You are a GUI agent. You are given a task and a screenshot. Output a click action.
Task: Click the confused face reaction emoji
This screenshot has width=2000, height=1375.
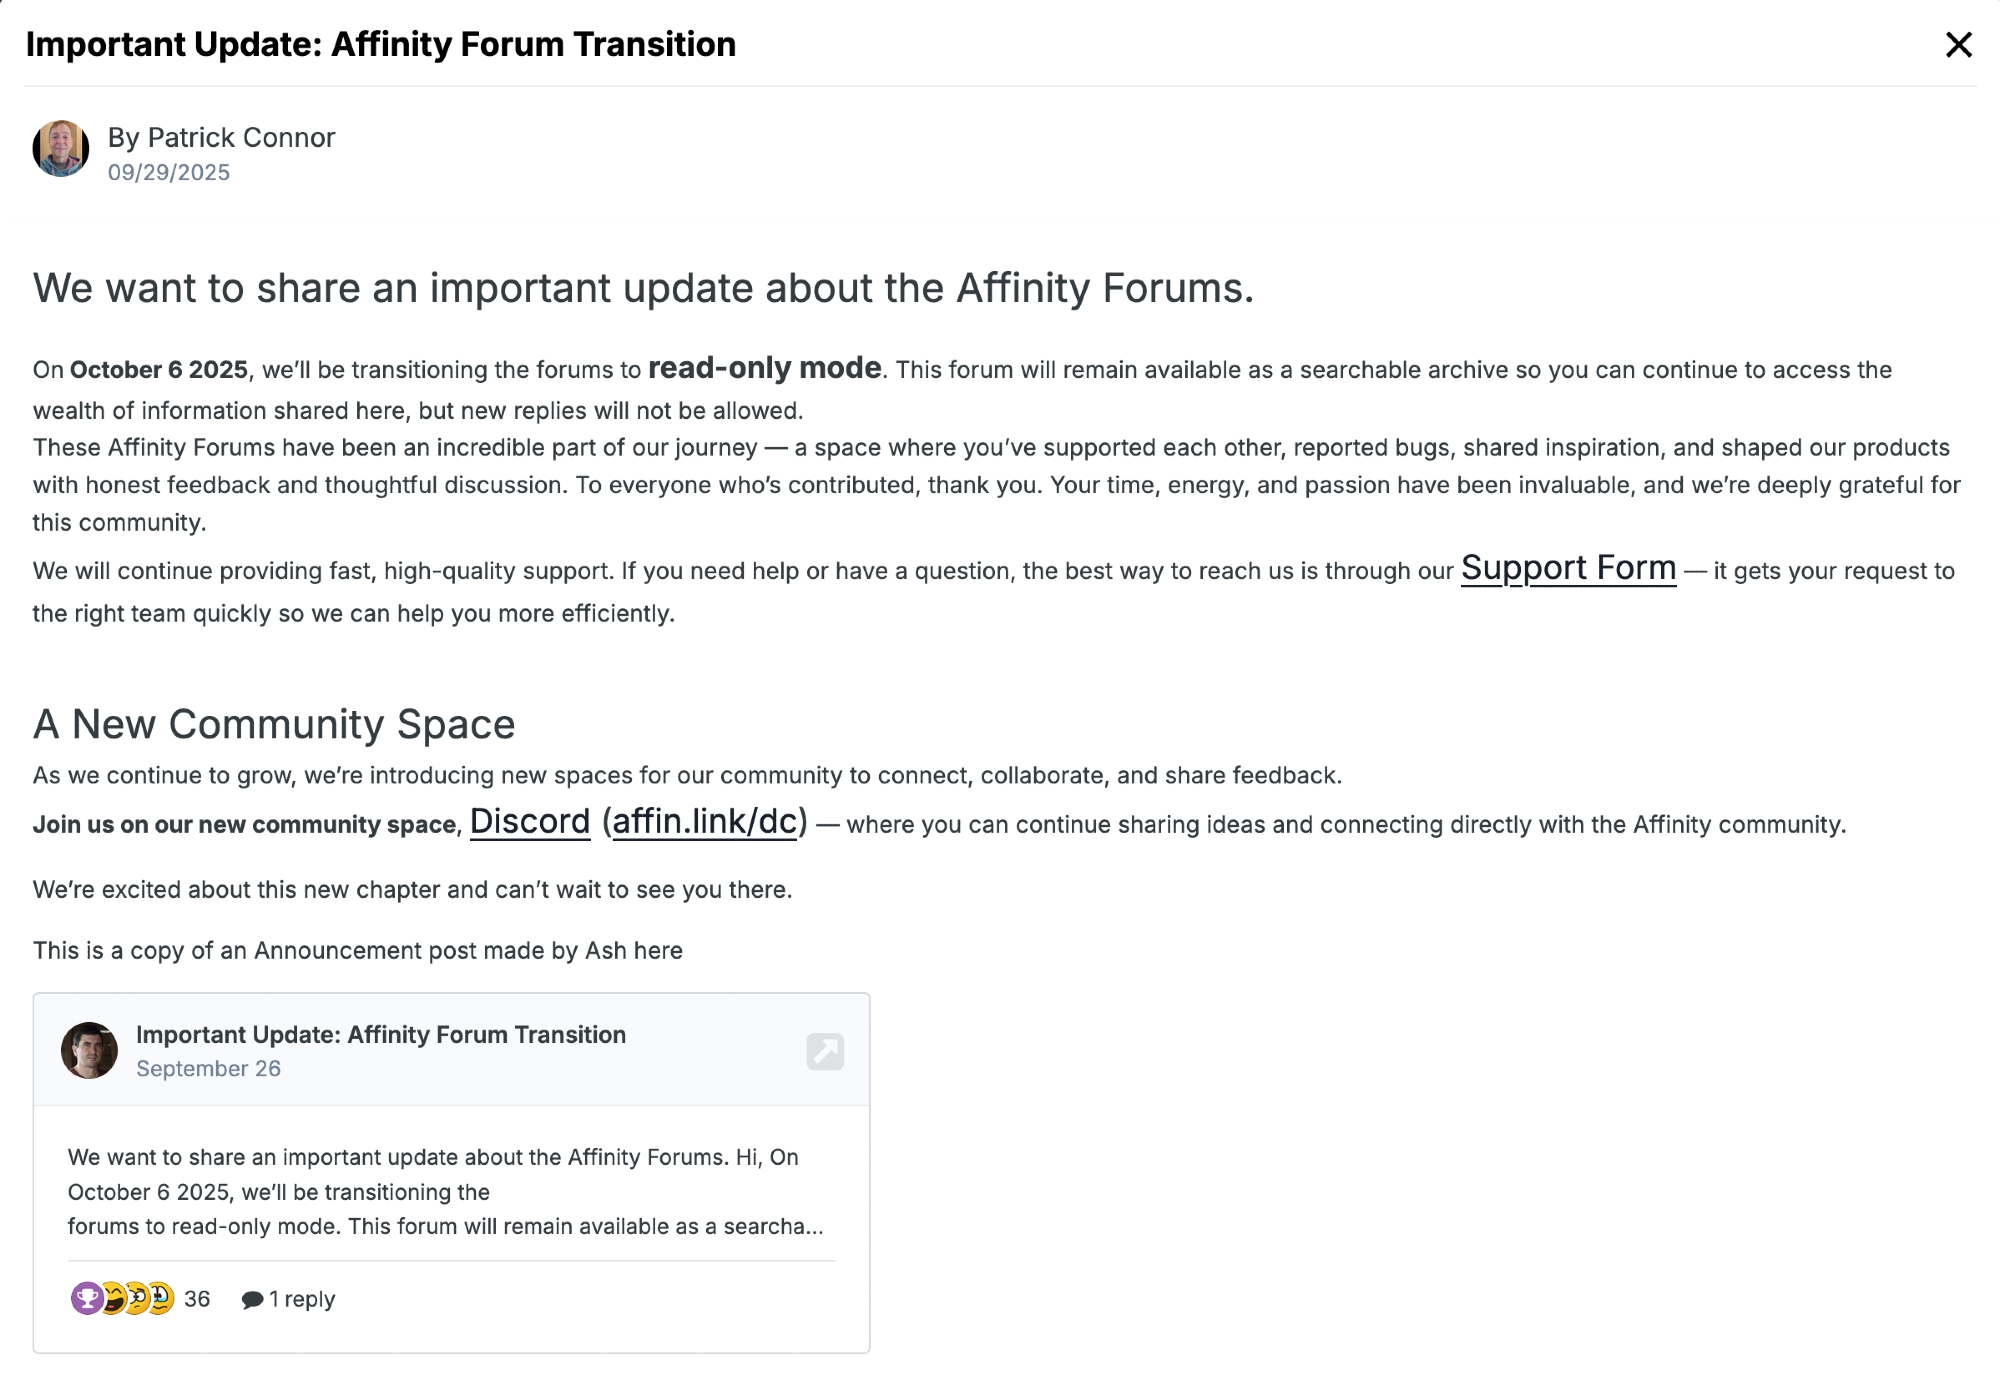point(136,1299)
